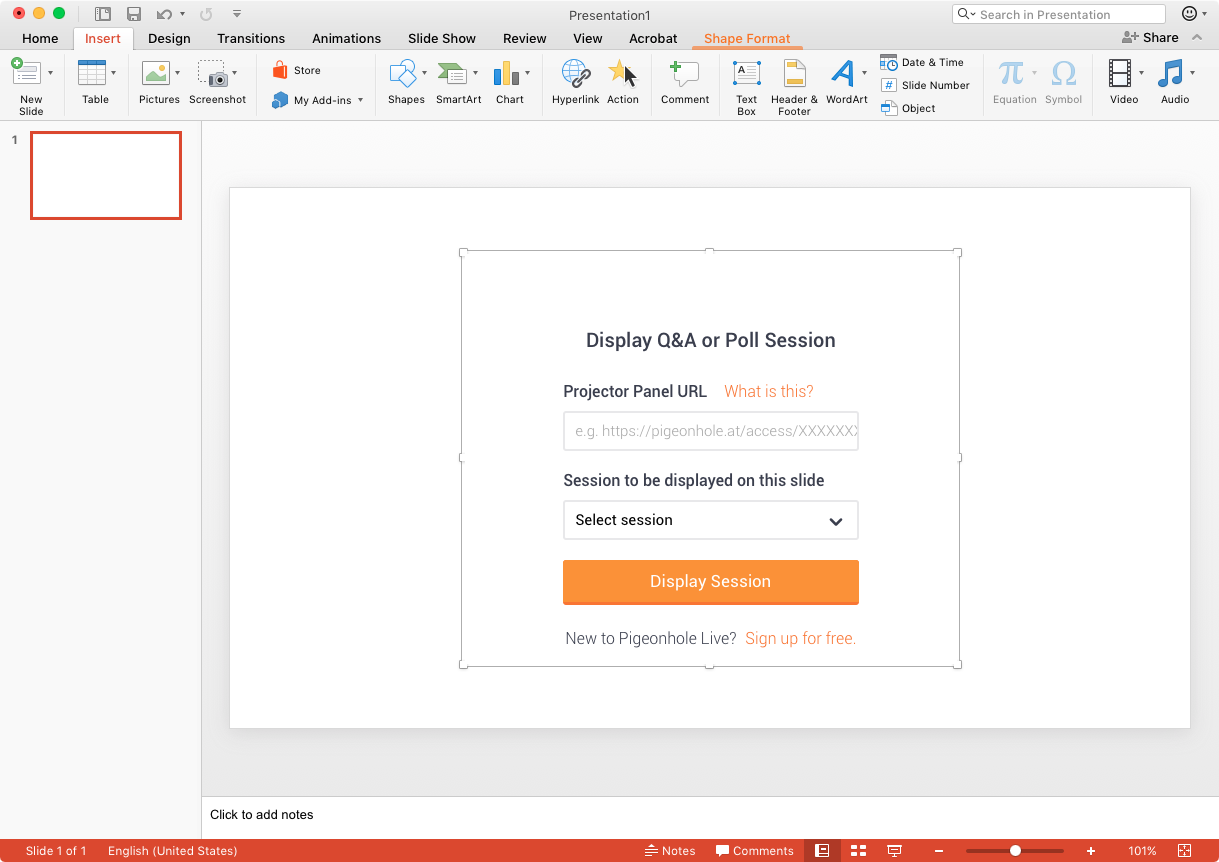This screenshot has width=1219, height=862.
Task: Go to the Slide Show tab
Action: click(442, 38)
